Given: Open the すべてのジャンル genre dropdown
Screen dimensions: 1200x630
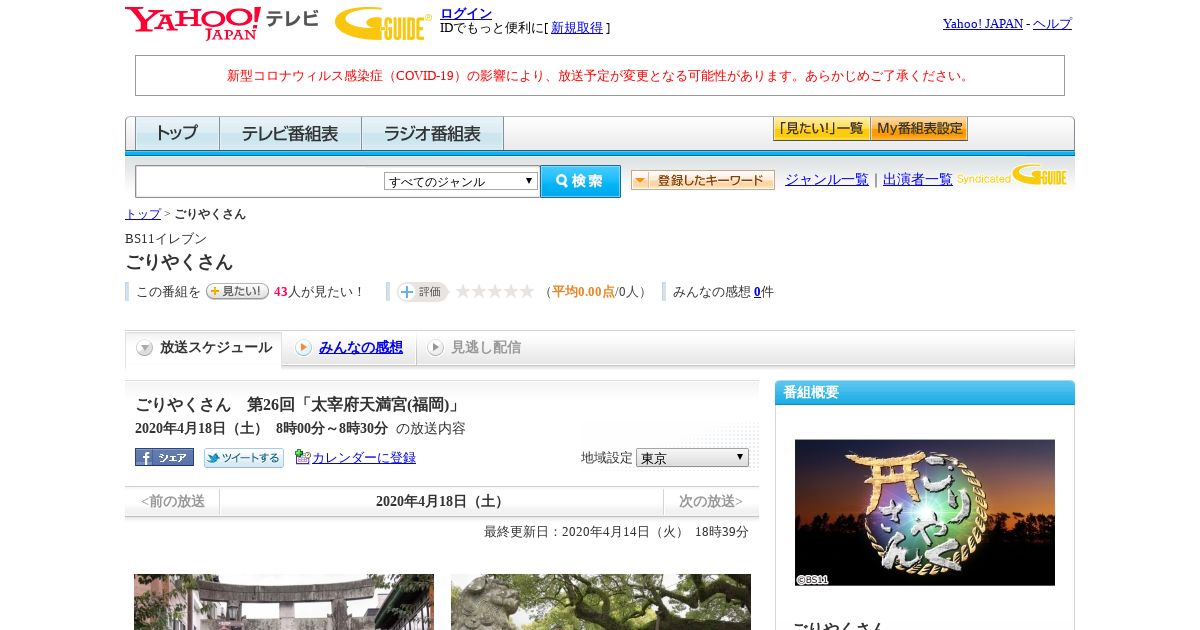Looking at the screenshot, I should (x=461, y=181).
